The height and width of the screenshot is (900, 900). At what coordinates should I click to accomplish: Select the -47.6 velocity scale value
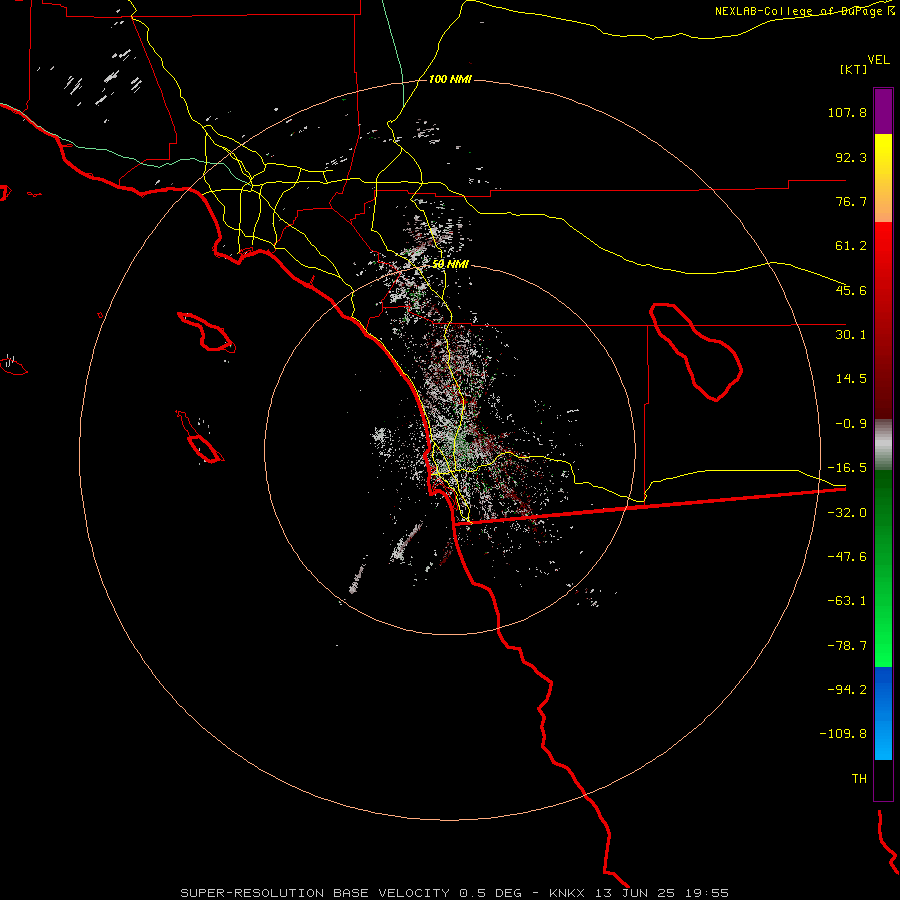click(x=847, y=557)
